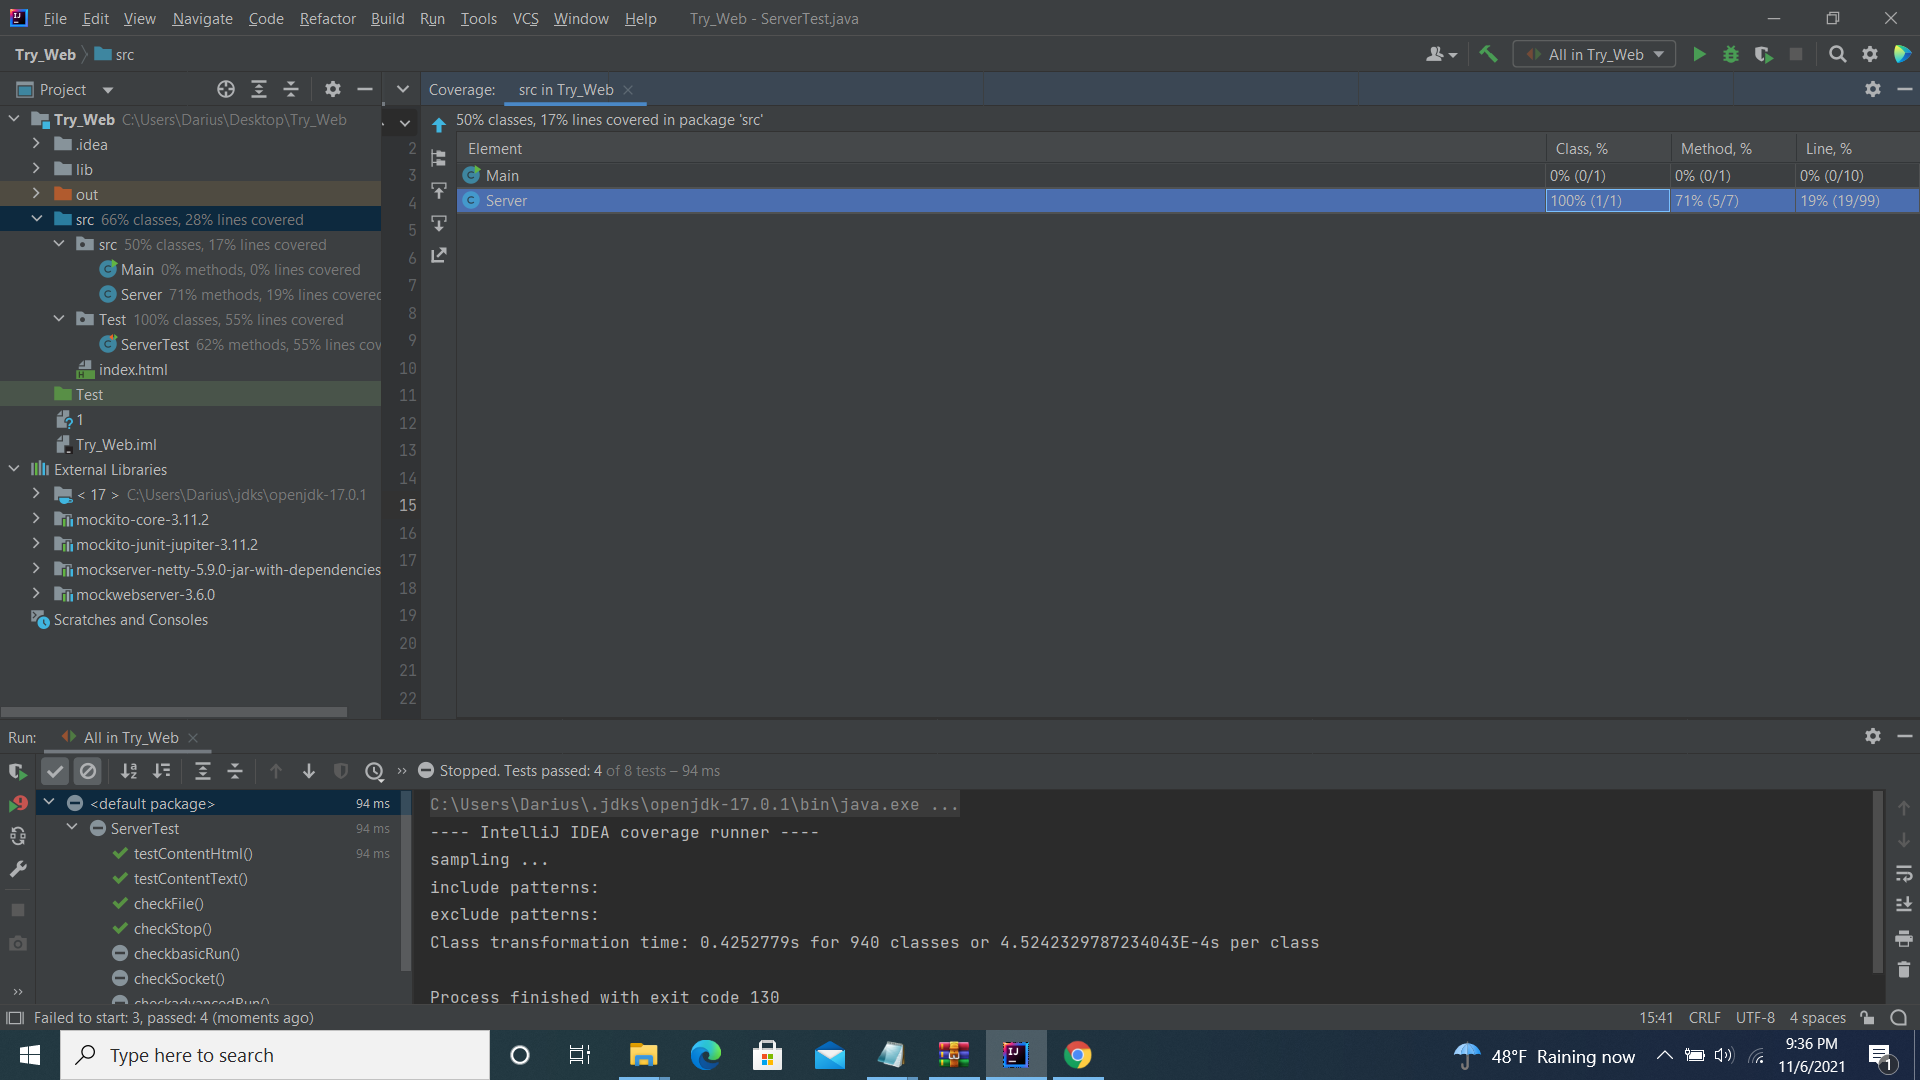This screenshot has height=1080, width=1920.
Task: Open the All in Try_Web run configuration dropdown
Action: [1594, 54]
